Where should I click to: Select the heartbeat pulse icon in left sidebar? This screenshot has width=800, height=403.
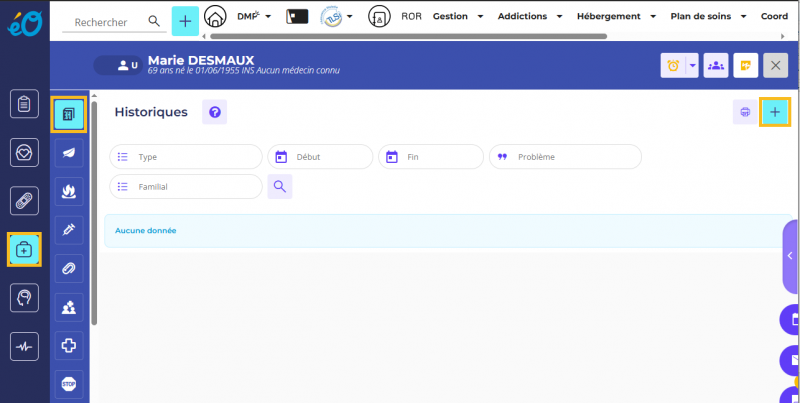pyautogui.click(x=24, y=346)
